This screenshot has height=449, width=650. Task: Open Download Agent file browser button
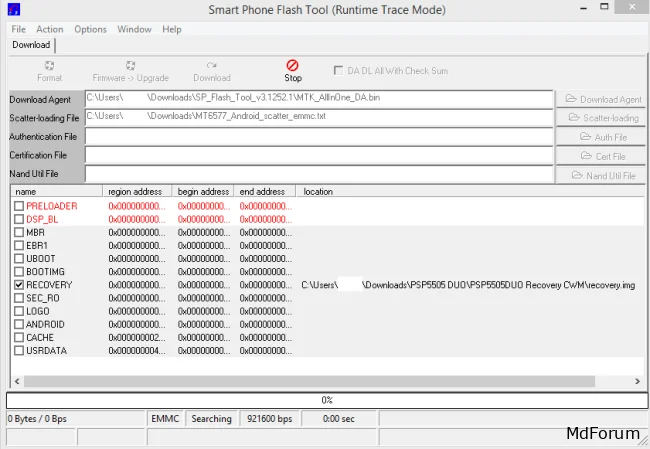coord(602,99)
